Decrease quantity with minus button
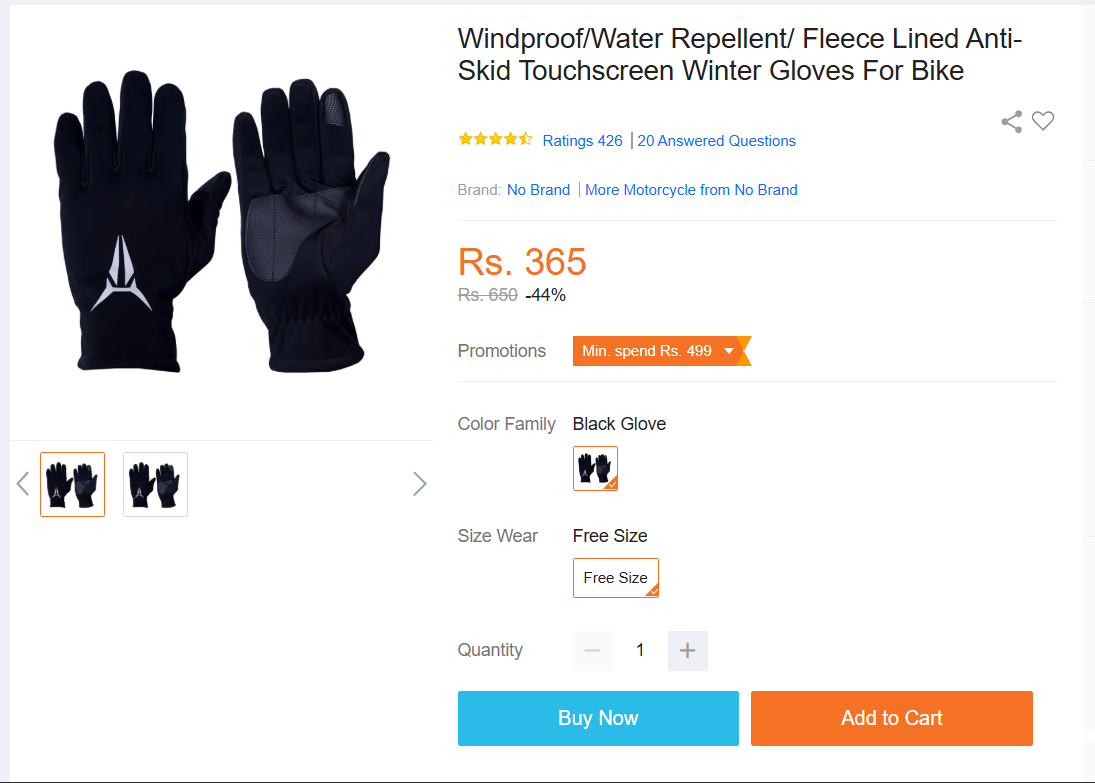Screen dimensions: 1095x783 point(593,651)
